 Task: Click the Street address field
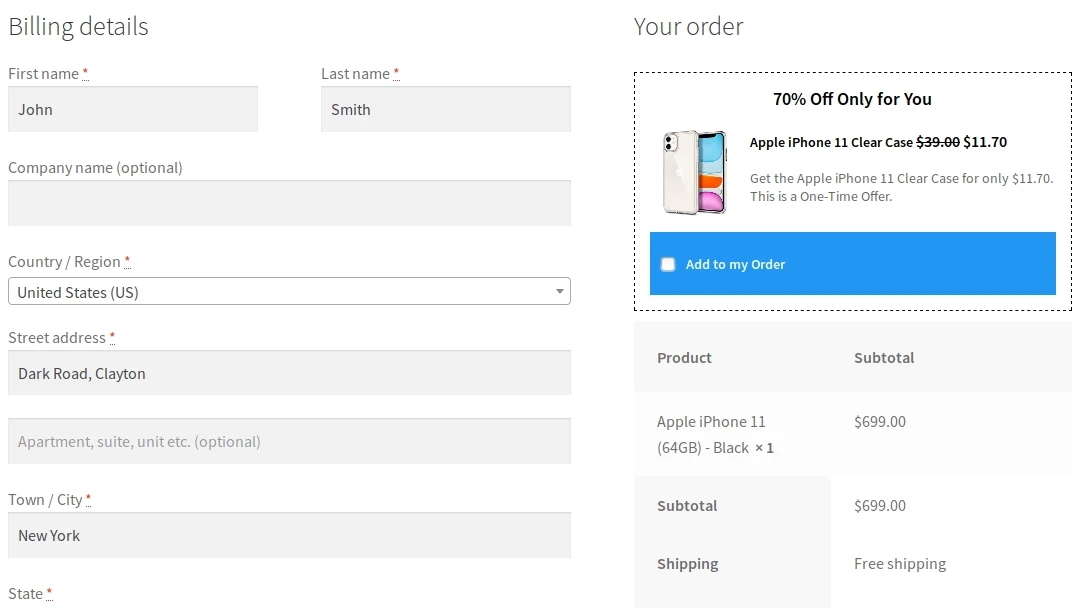289,373
